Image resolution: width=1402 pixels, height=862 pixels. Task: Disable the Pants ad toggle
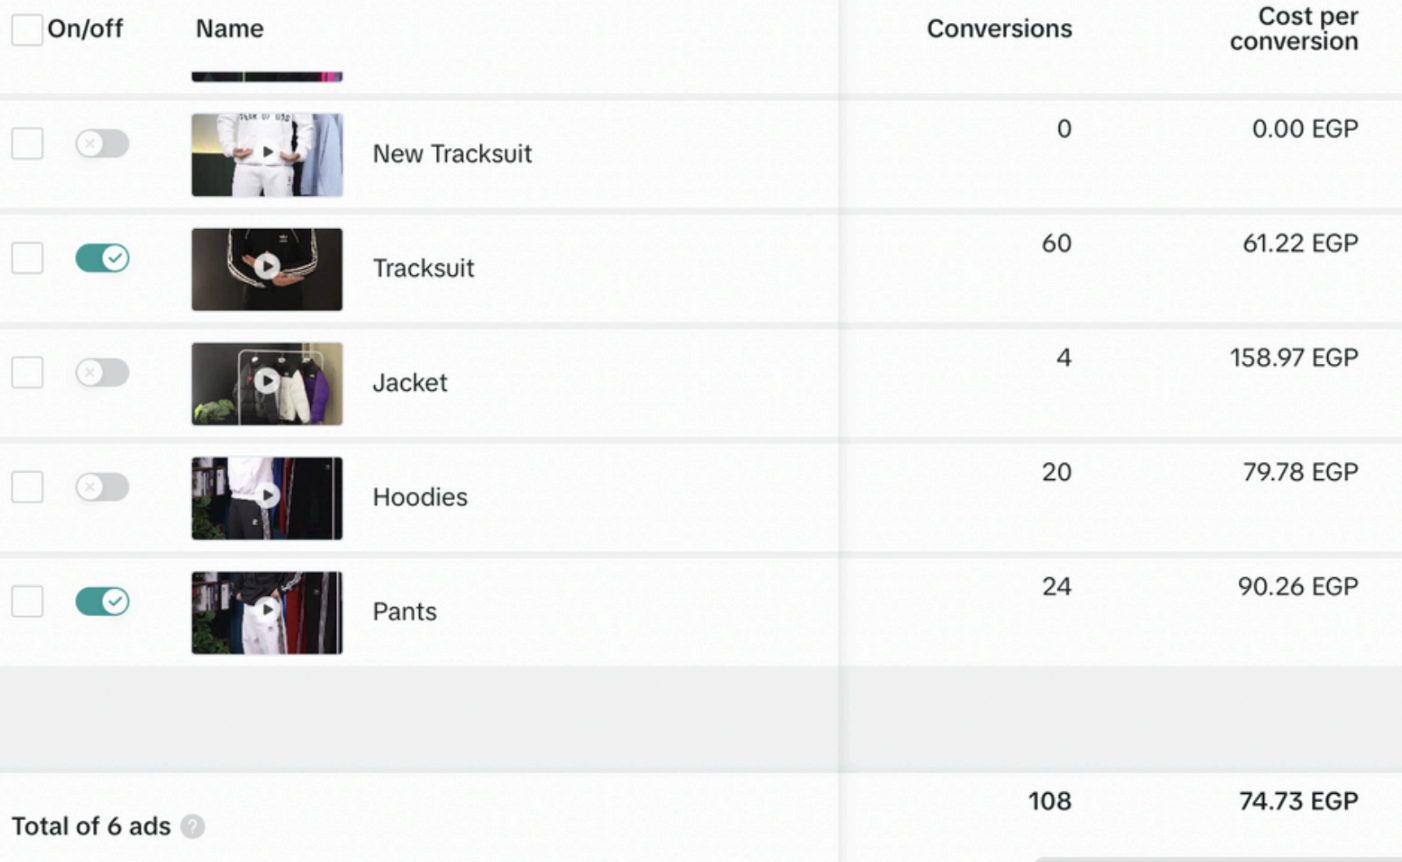101,601
